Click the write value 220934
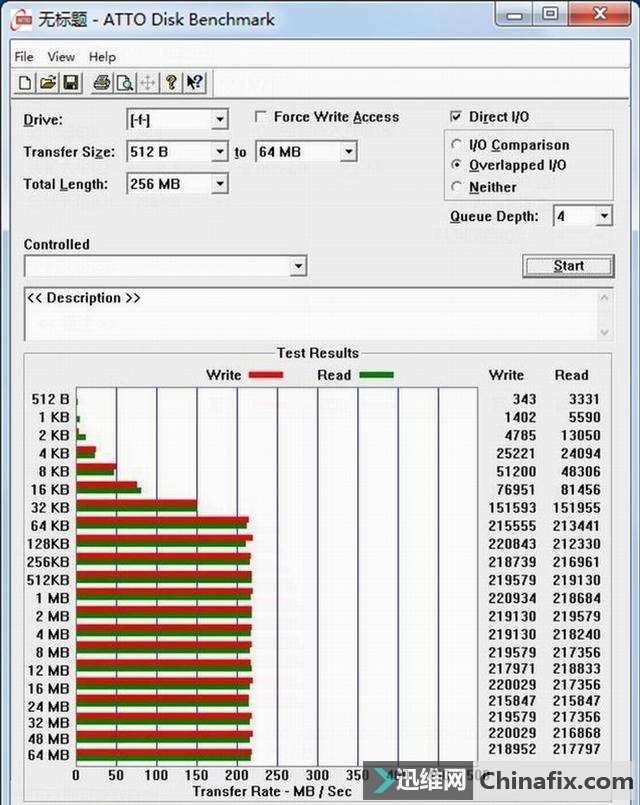Image resolution: width=640 pixels, height=805 pixels. pyautogui.click(x=512, y=598)
